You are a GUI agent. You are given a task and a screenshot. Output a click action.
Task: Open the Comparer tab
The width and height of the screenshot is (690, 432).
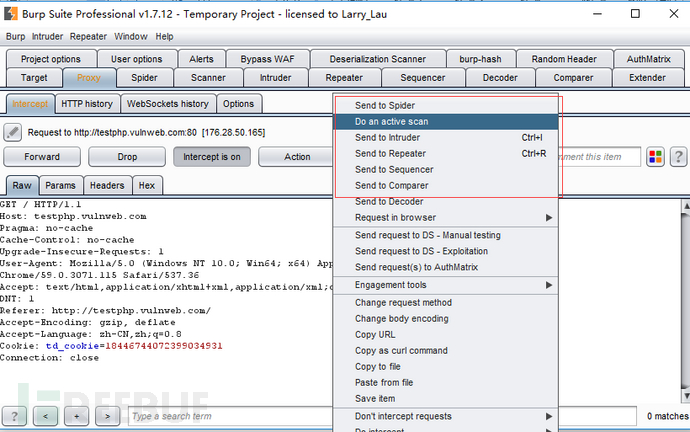573,78
